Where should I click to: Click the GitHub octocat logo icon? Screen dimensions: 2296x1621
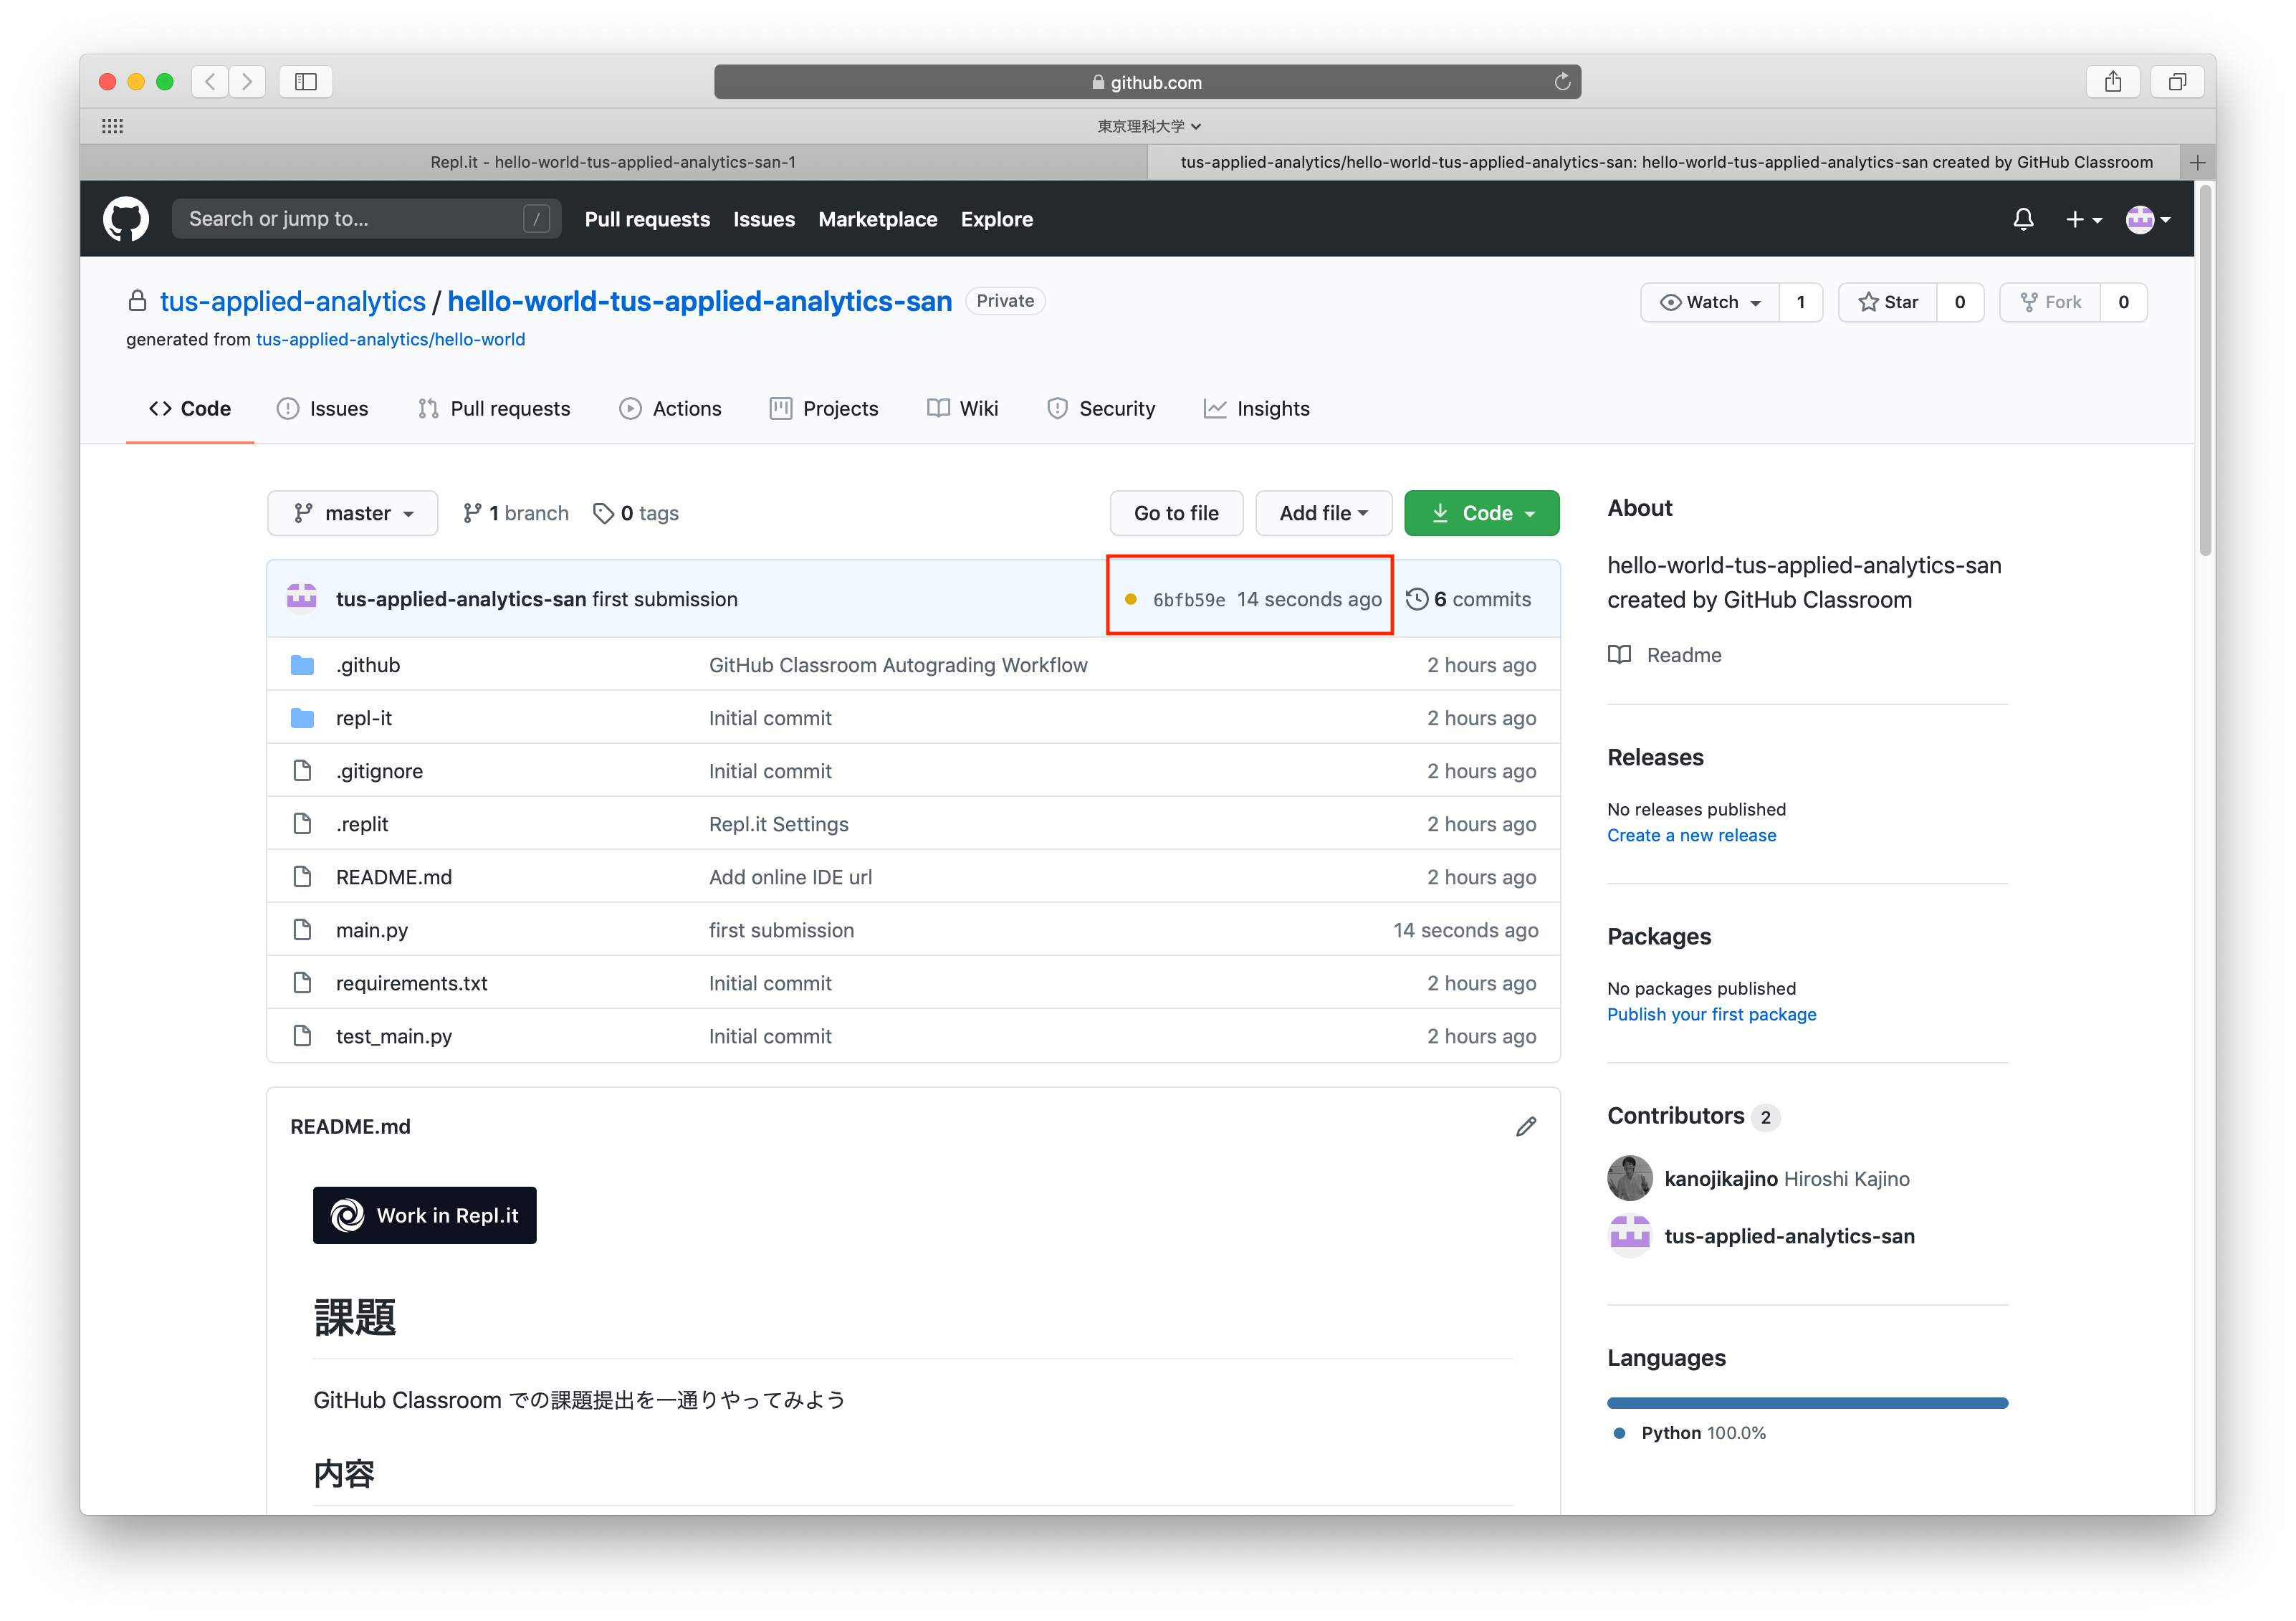click(132, 219)
